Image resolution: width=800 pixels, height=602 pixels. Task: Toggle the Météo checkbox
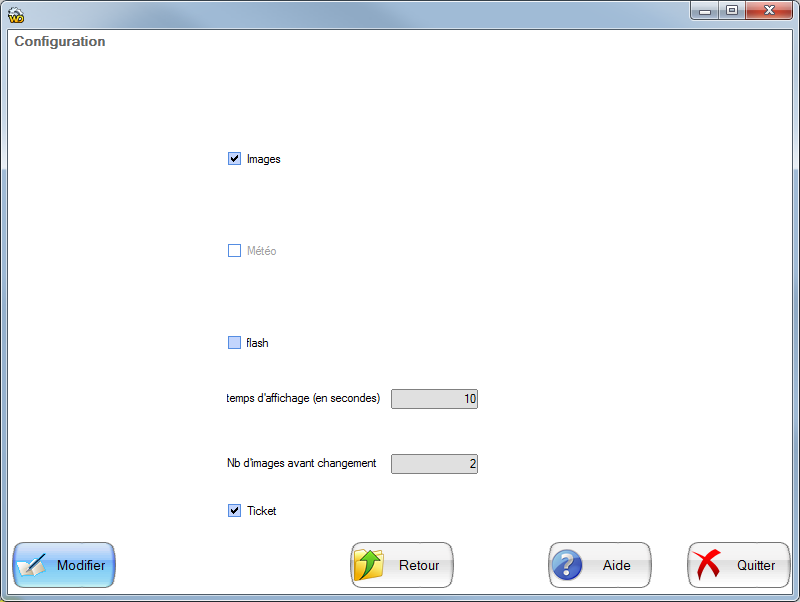click(x=235, y=251)
